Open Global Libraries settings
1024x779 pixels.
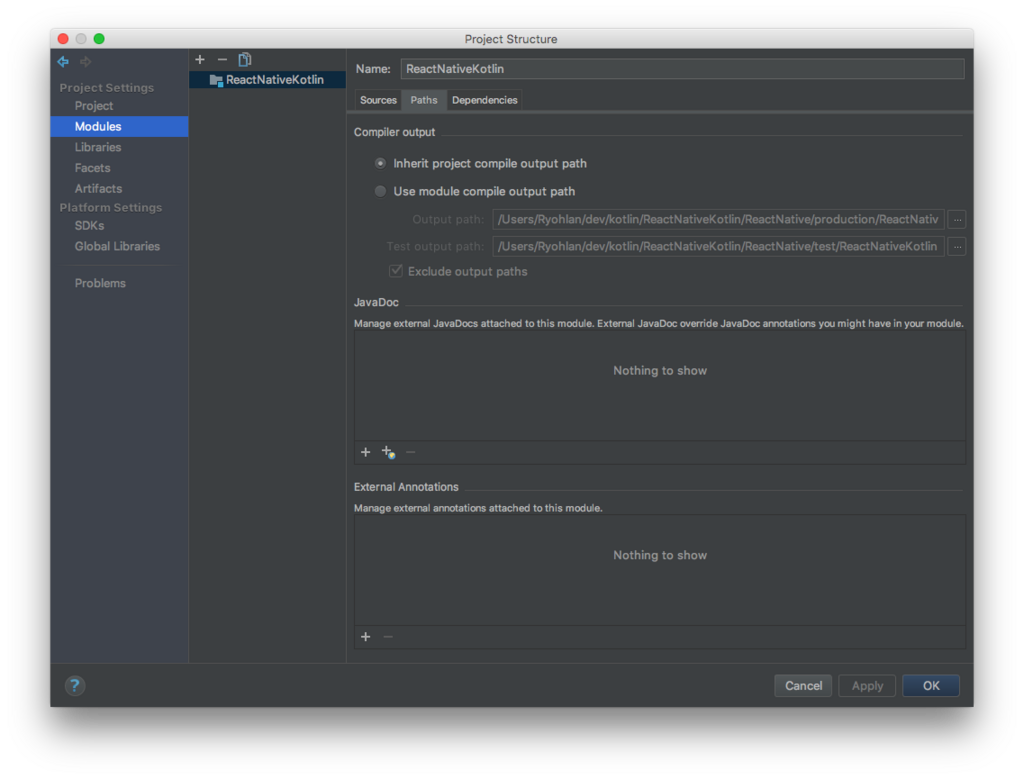(x=120, y=246)
